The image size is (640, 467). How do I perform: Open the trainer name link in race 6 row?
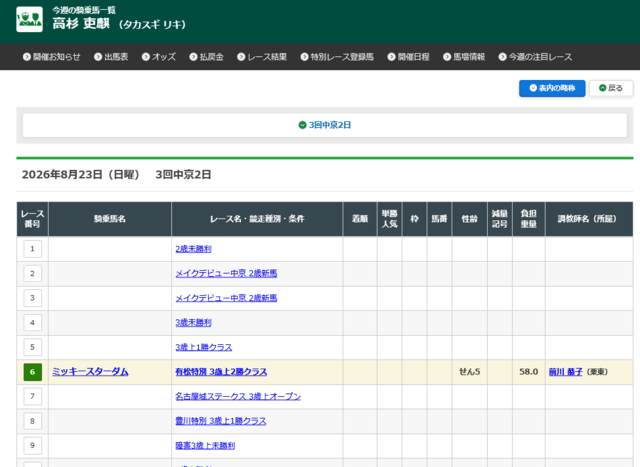click(x=565, y=372)
